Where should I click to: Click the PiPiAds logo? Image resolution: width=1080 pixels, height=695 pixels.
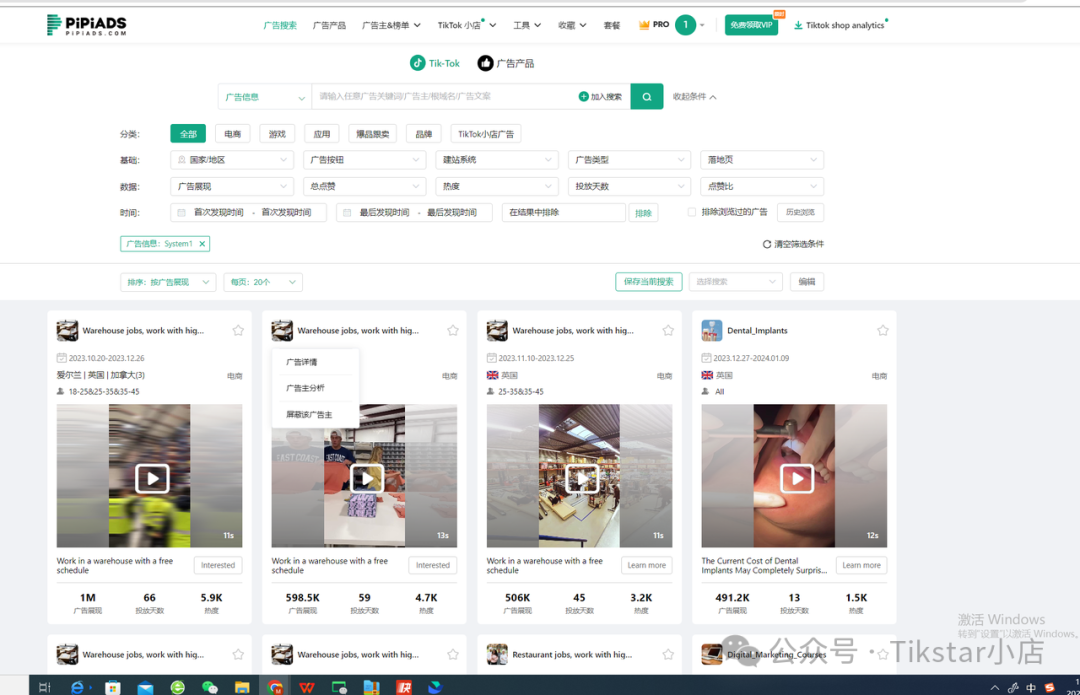[86, 23]
